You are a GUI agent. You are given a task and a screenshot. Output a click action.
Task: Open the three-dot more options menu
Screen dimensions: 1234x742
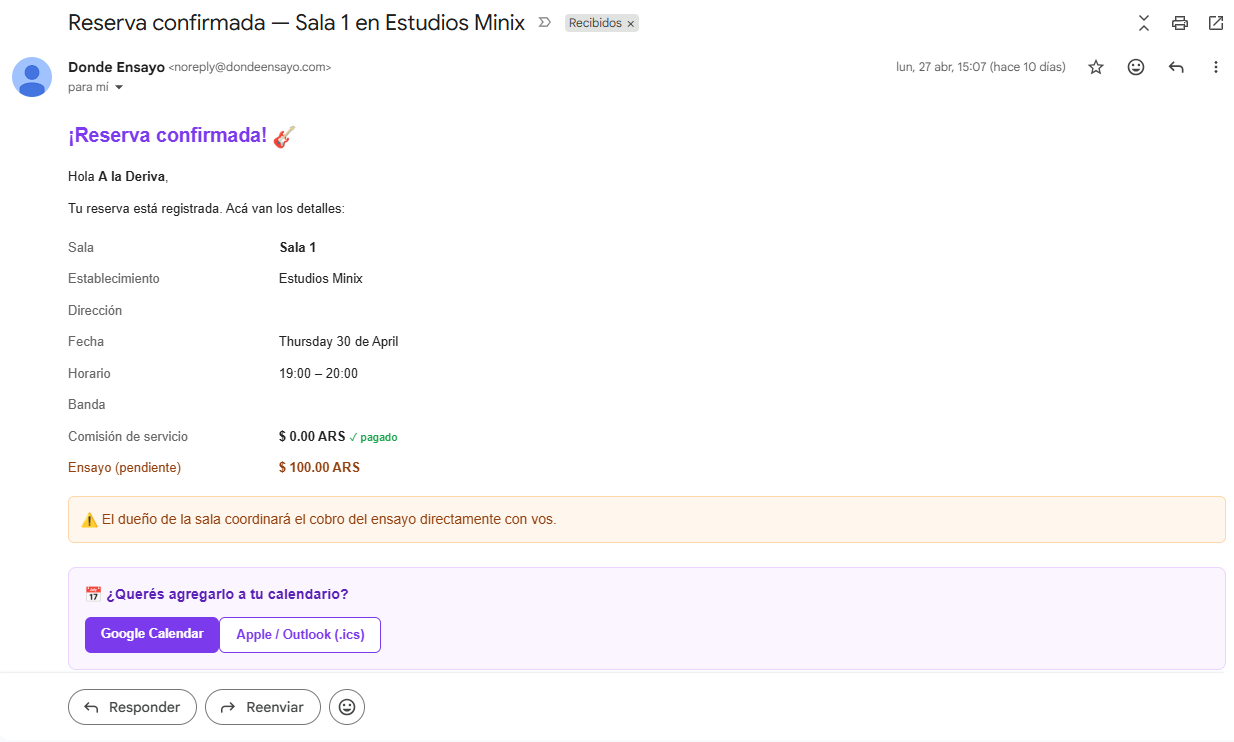click(1216, 67)
